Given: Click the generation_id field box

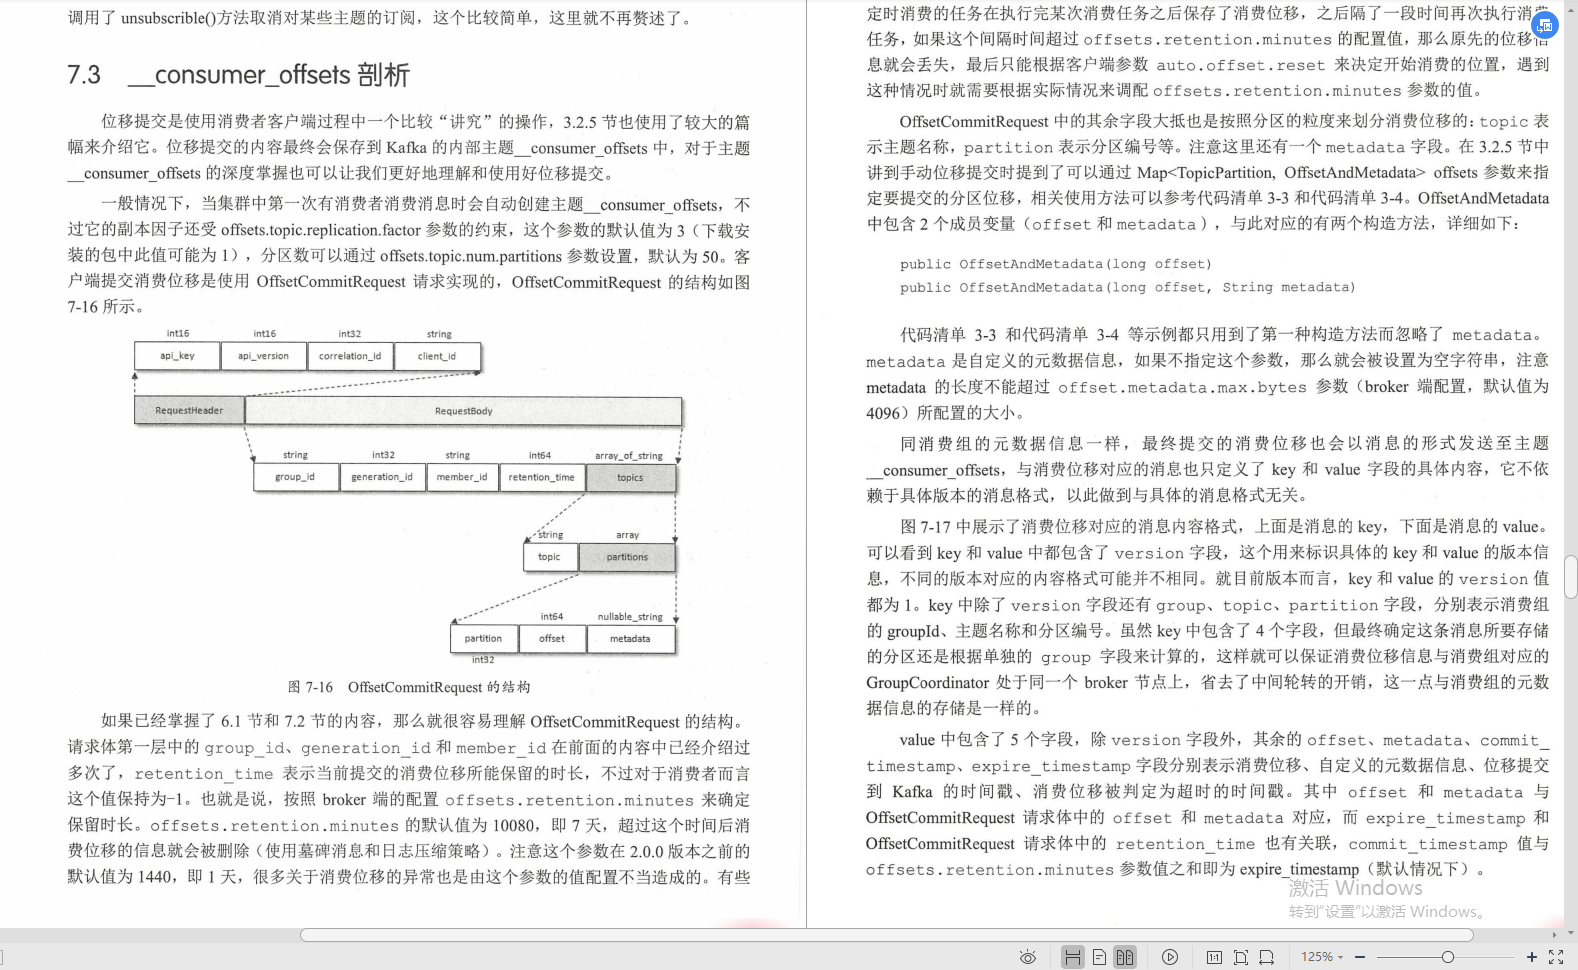Looking at the screenshot, I should [382, 477].
